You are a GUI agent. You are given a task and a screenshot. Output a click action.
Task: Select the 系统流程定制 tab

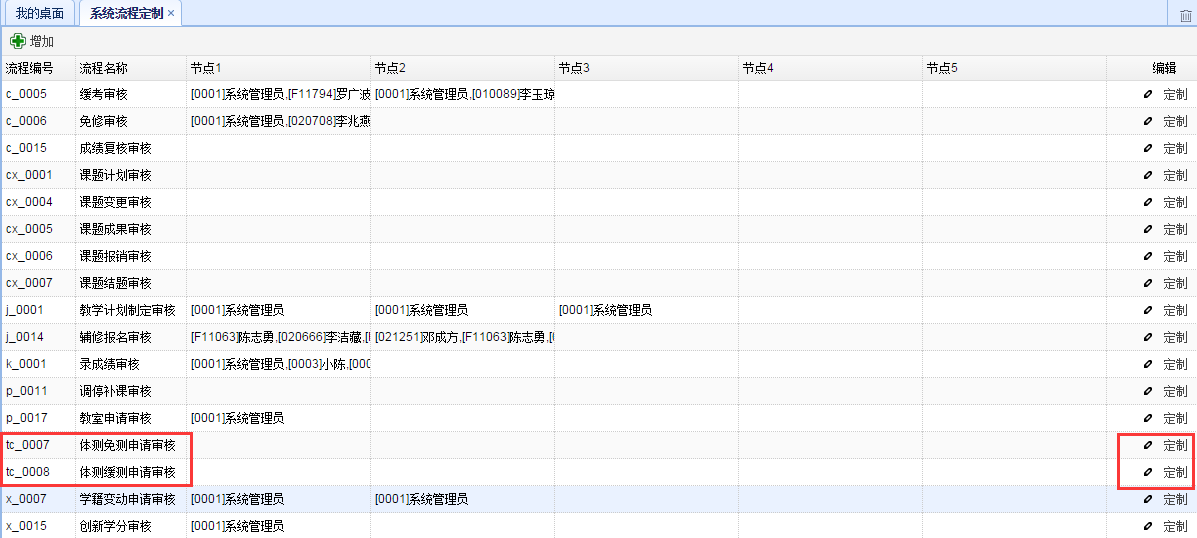[x=126, y=13]
